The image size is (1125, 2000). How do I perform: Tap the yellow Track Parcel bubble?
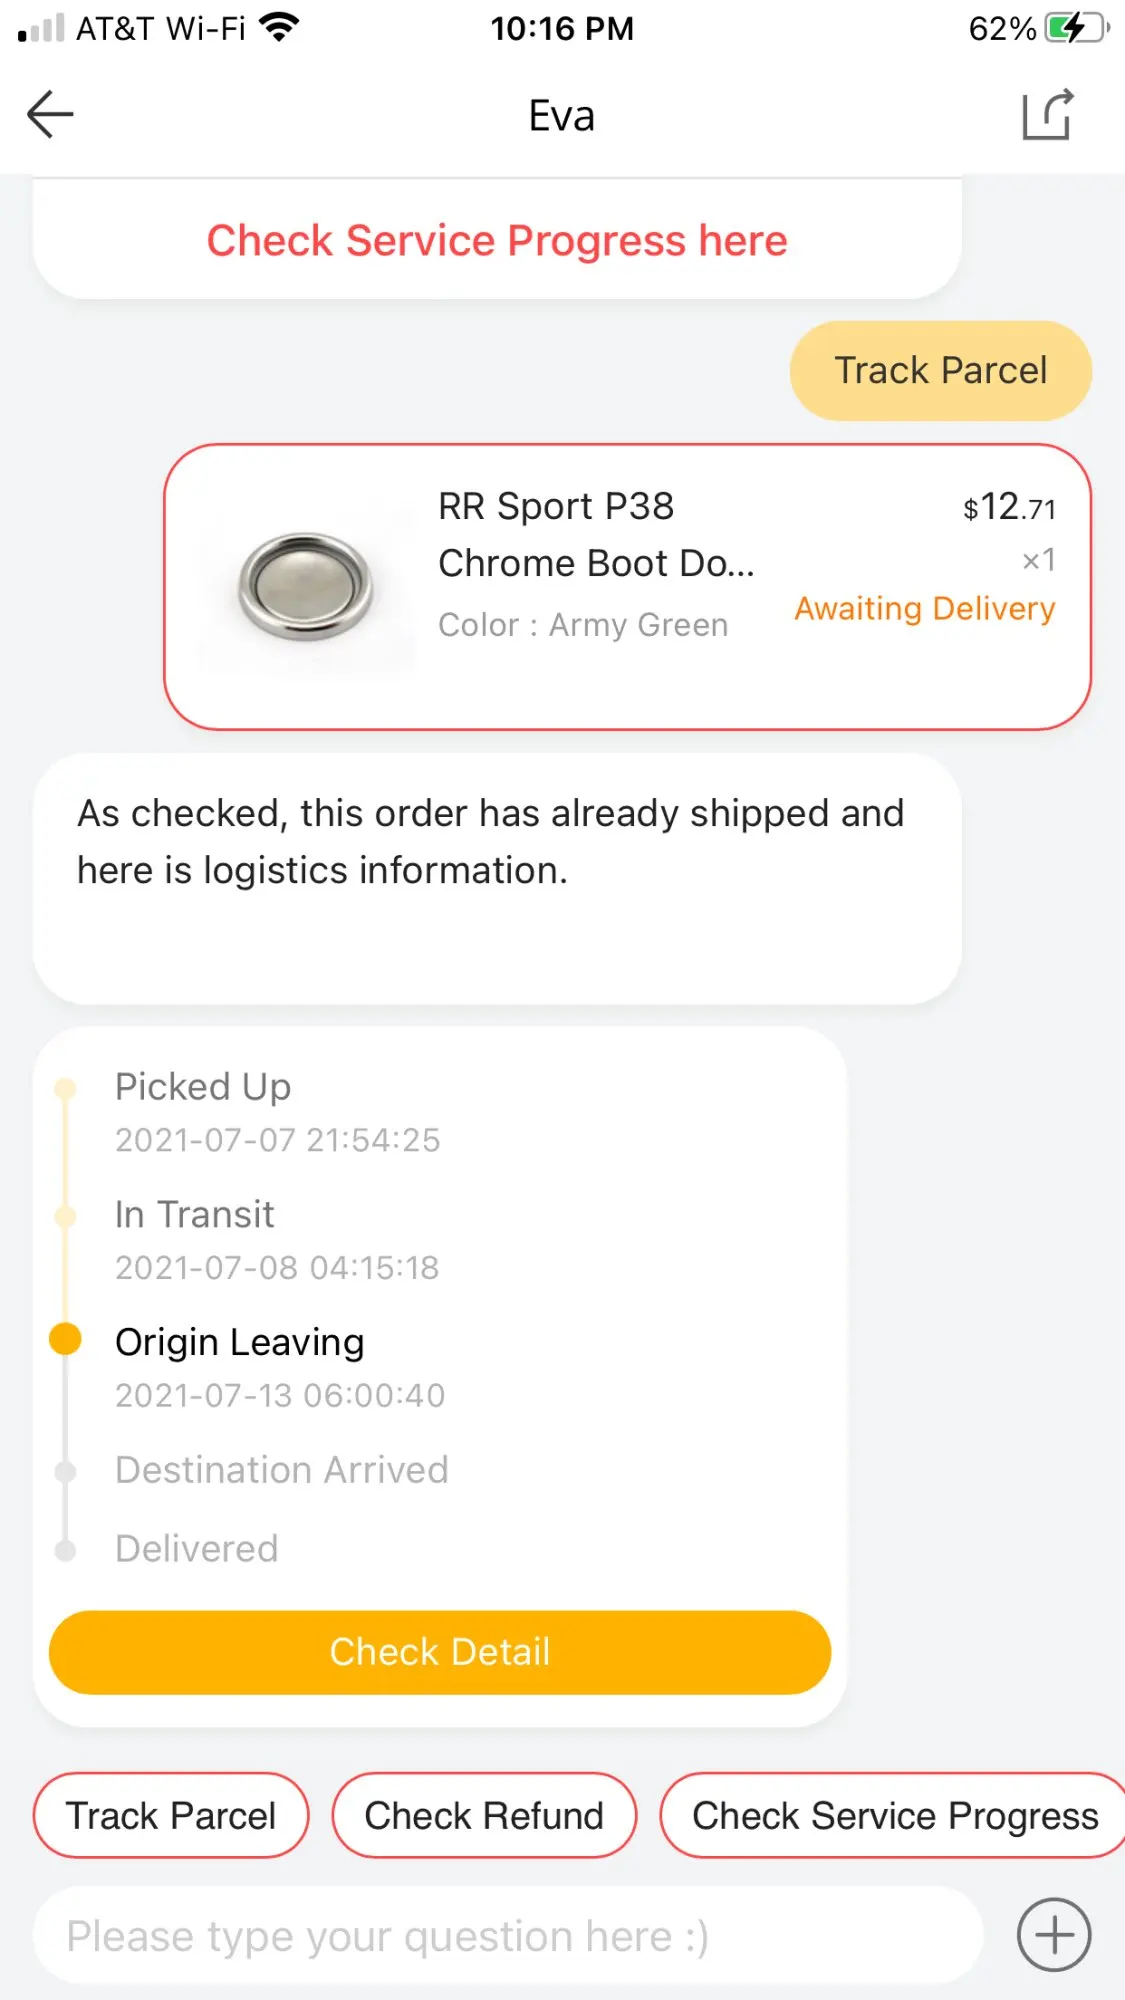(940, 371)
